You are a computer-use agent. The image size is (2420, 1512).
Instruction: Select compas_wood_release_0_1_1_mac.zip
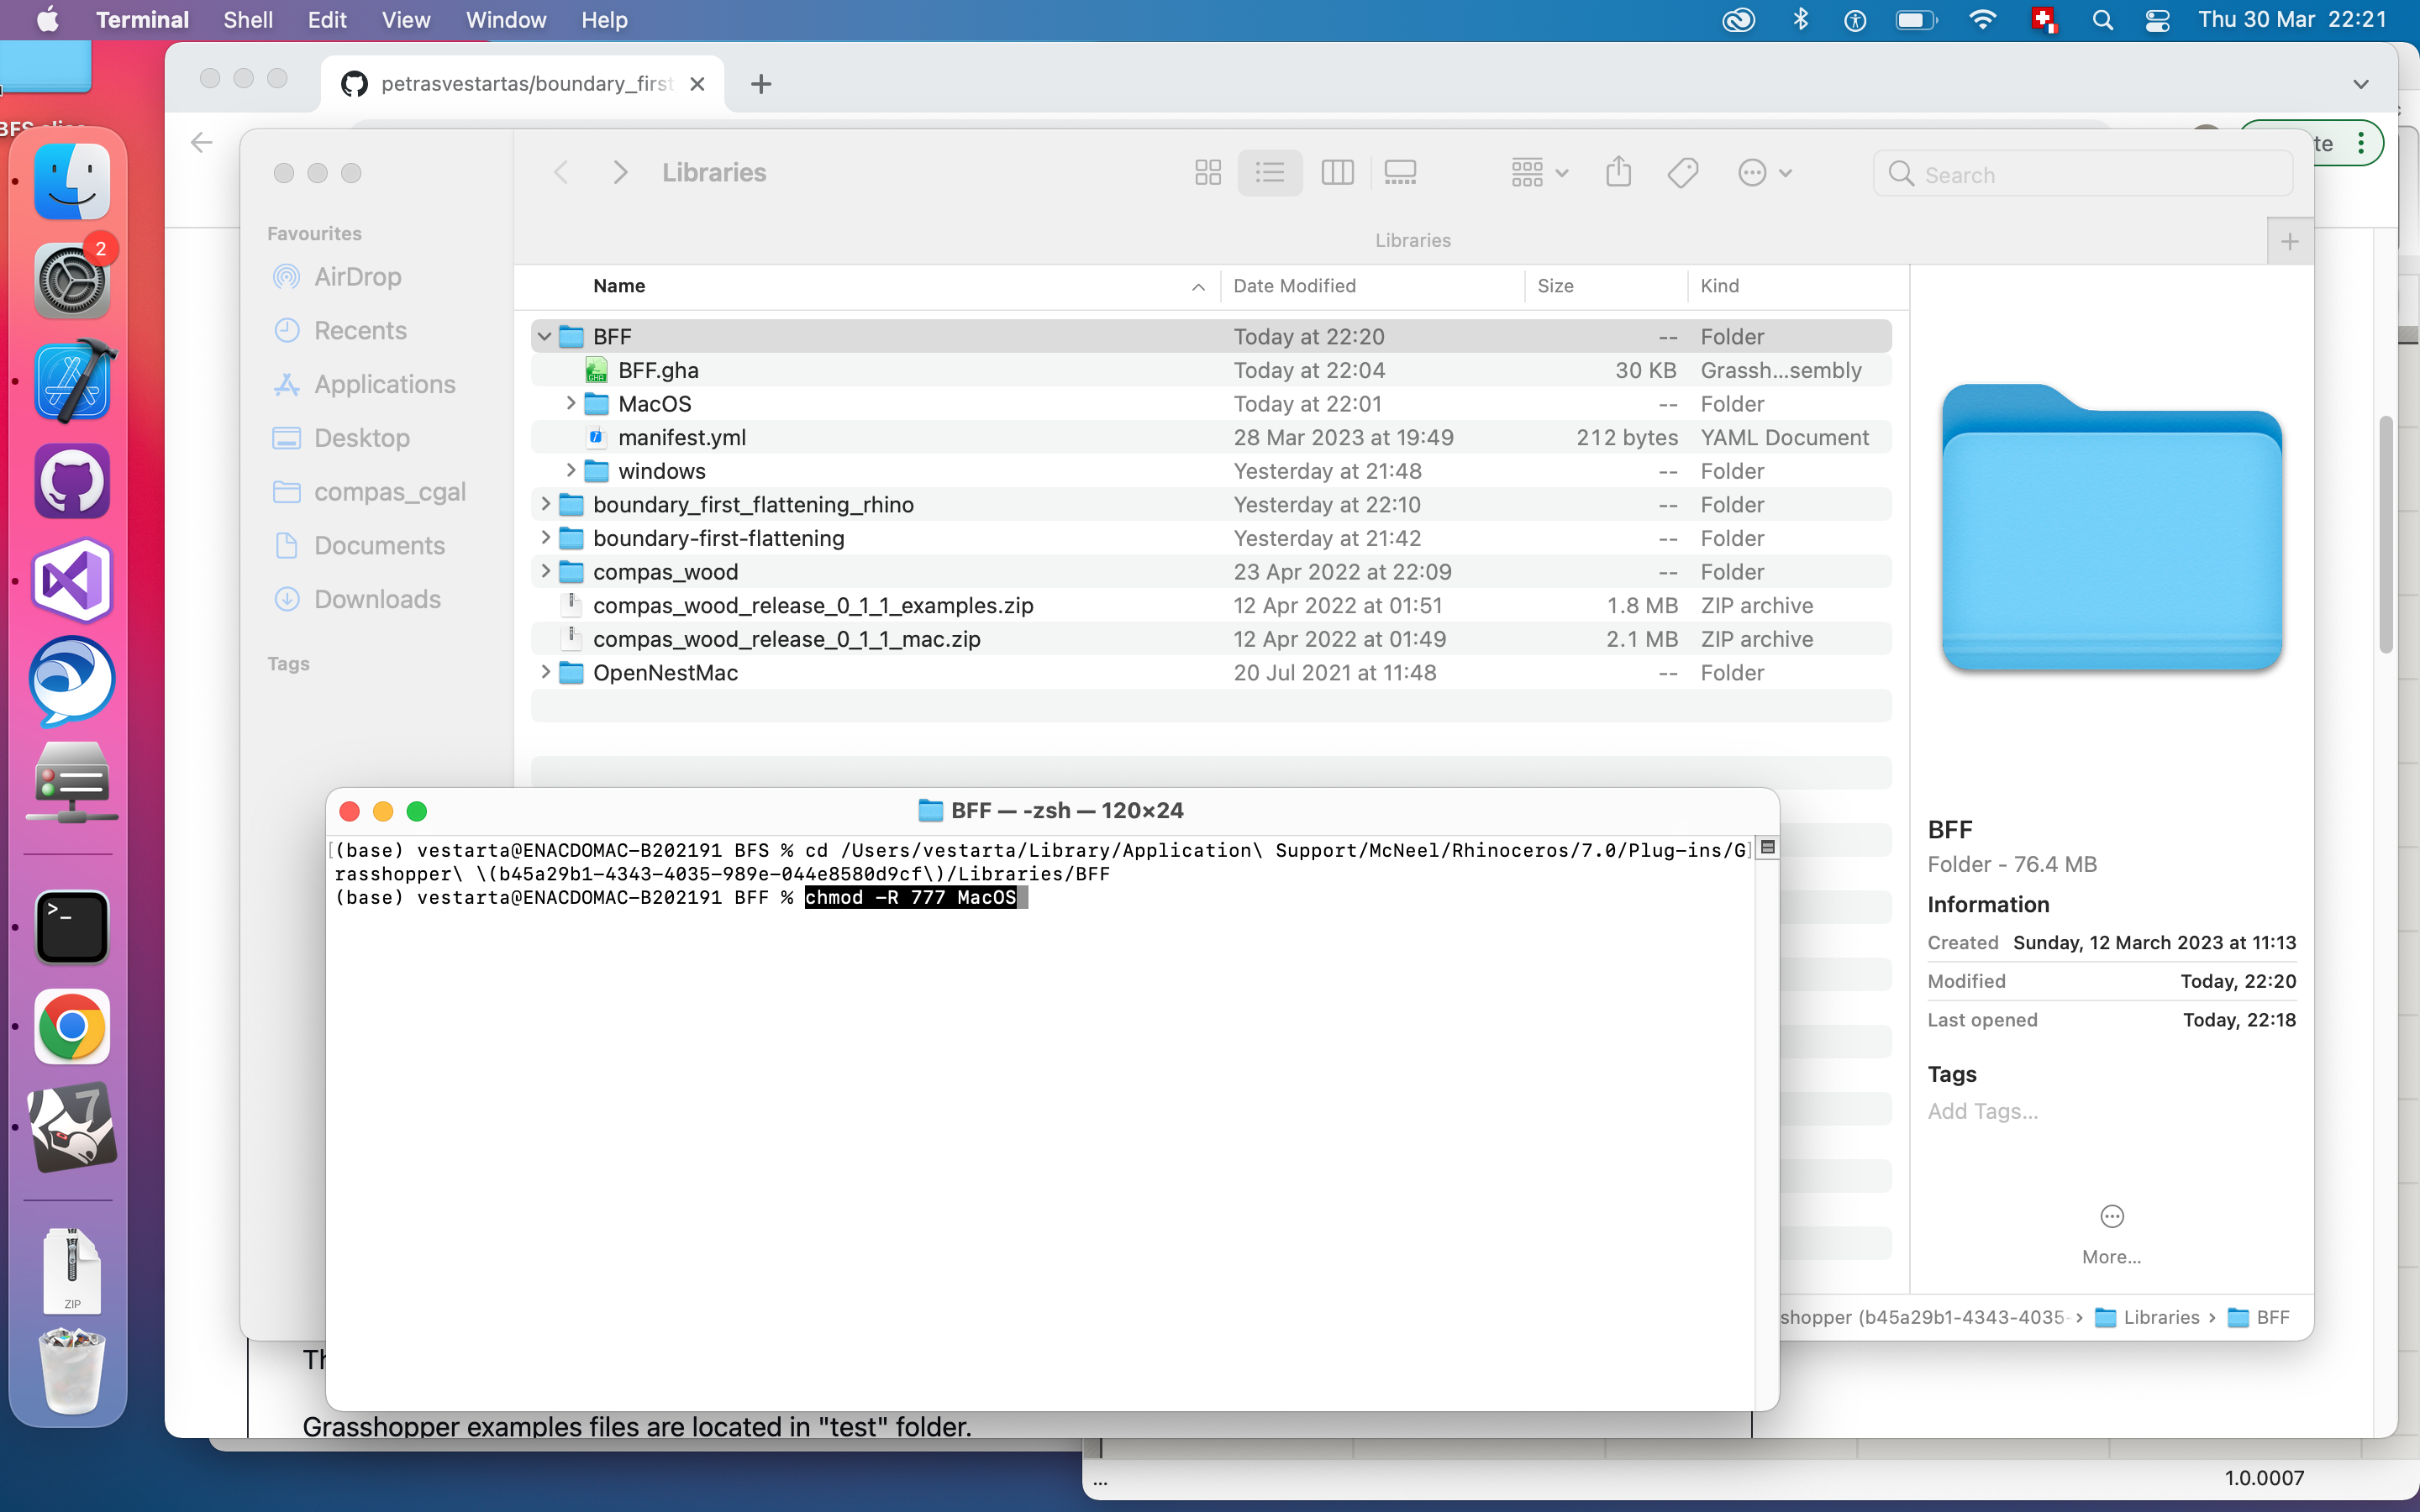point(1211,639)
